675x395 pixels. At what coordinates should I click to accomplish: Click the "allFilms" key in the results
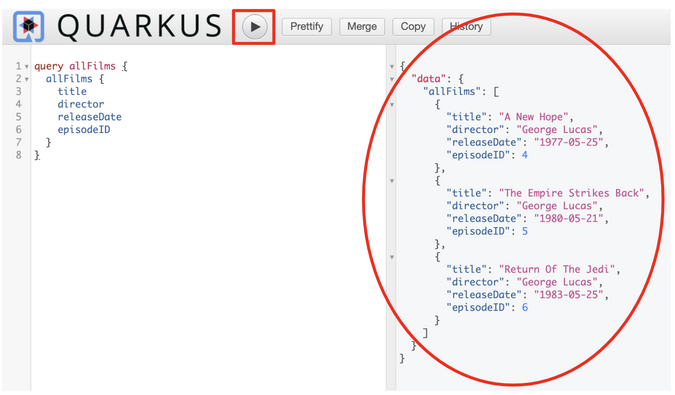click(452, 91)
